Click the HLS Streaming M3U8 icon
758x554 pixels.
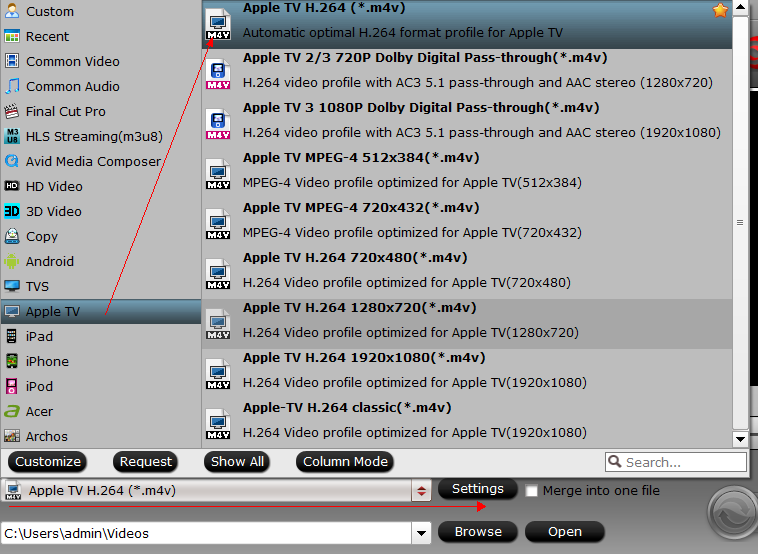click(x=12, y=136)
